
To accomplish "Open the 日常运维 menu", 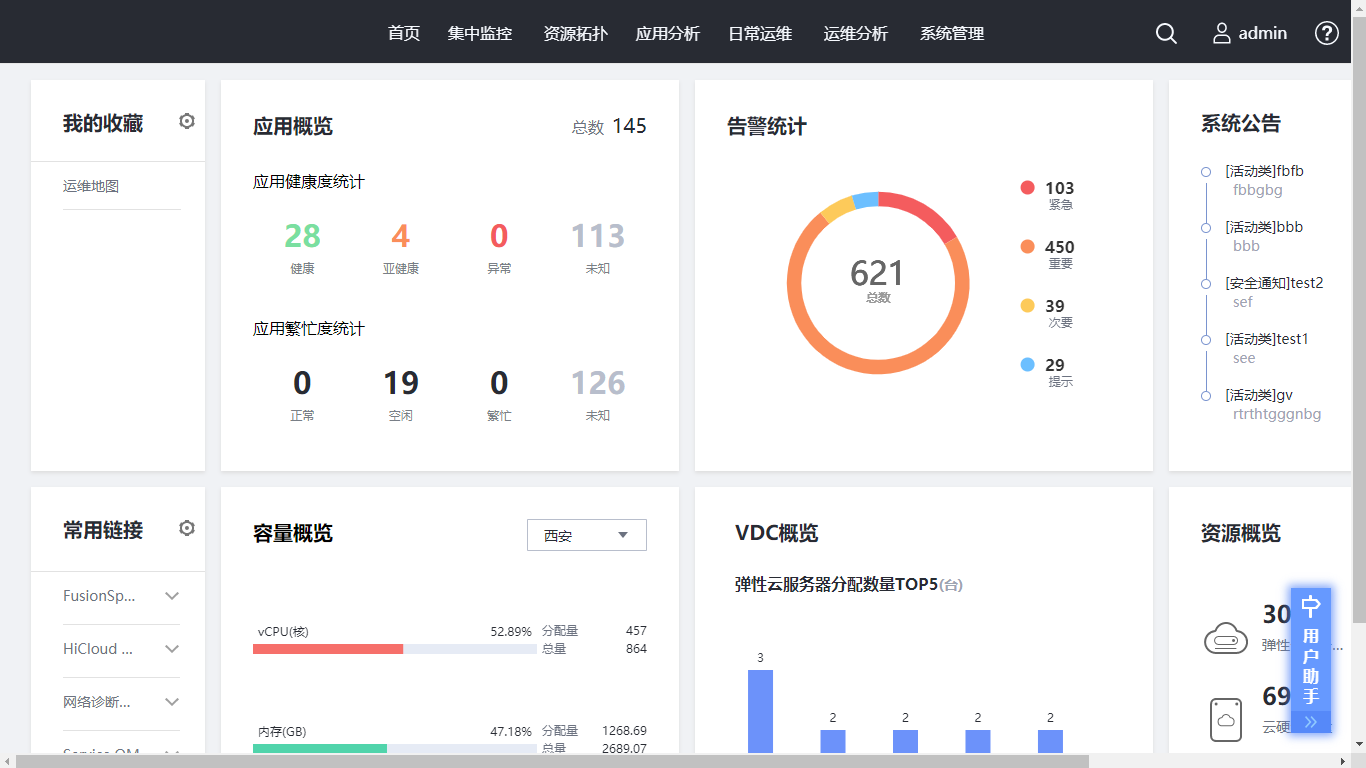I will pos(760,33).
